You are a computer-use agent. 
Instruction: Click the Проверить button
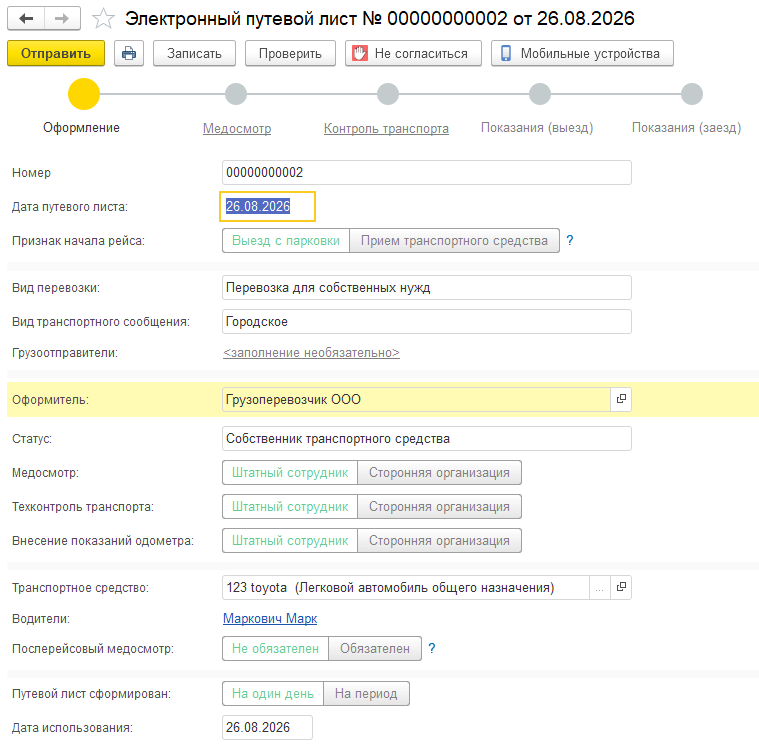(290, 53)
